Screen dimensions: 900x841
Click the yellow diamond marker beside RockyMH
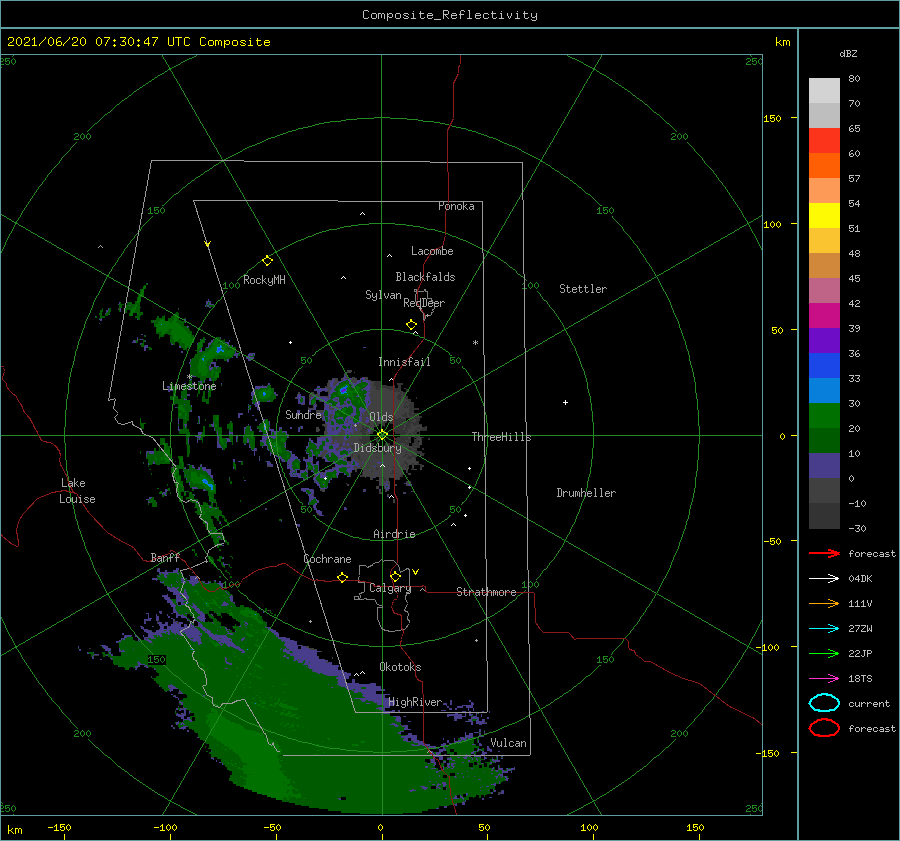267,261
